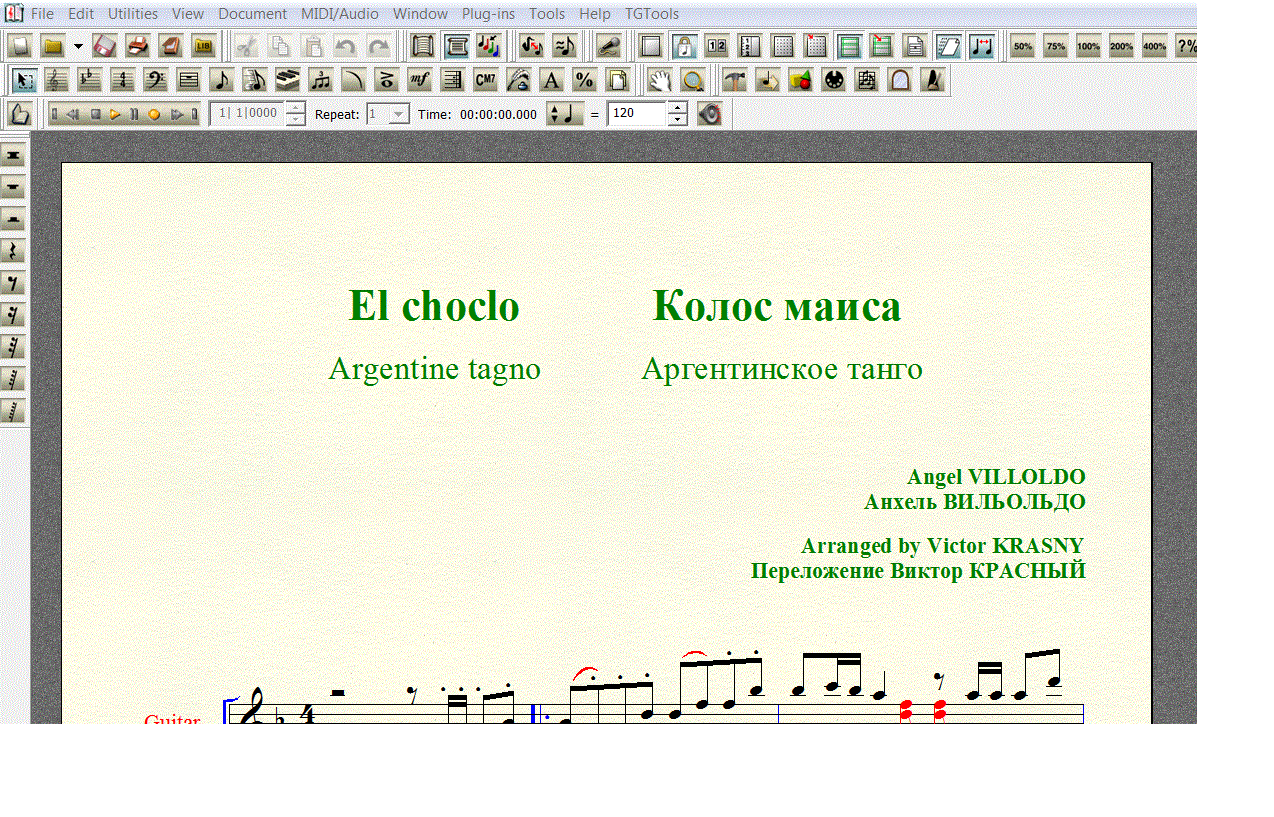Pick the Smart Shape slur tool

click(353, 80)
